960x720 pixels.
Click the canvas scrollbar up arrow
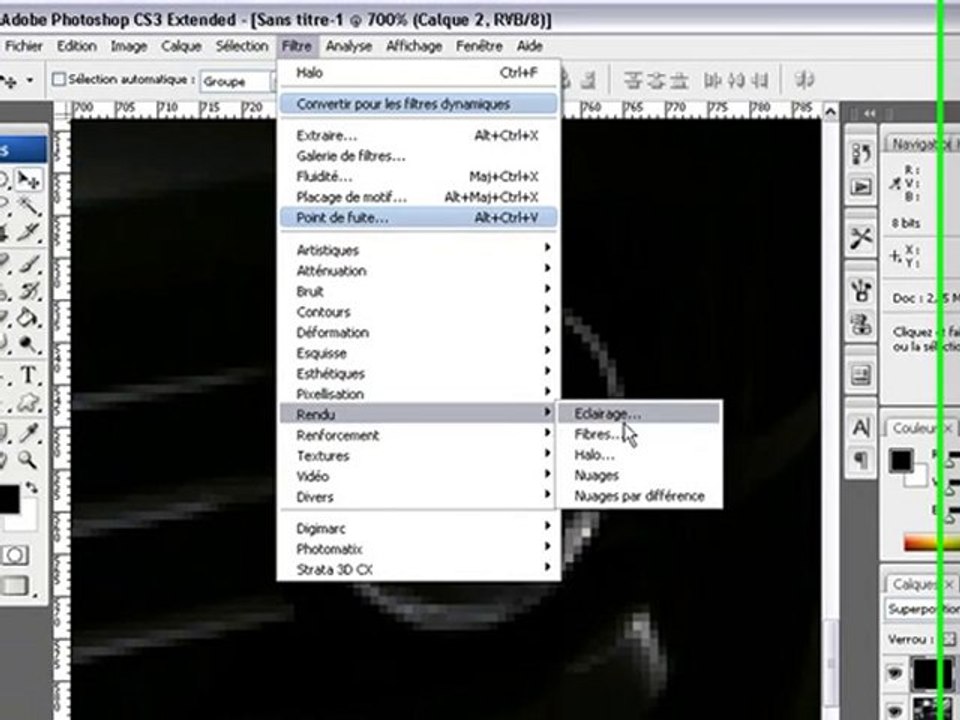click(x=830, y=111)
